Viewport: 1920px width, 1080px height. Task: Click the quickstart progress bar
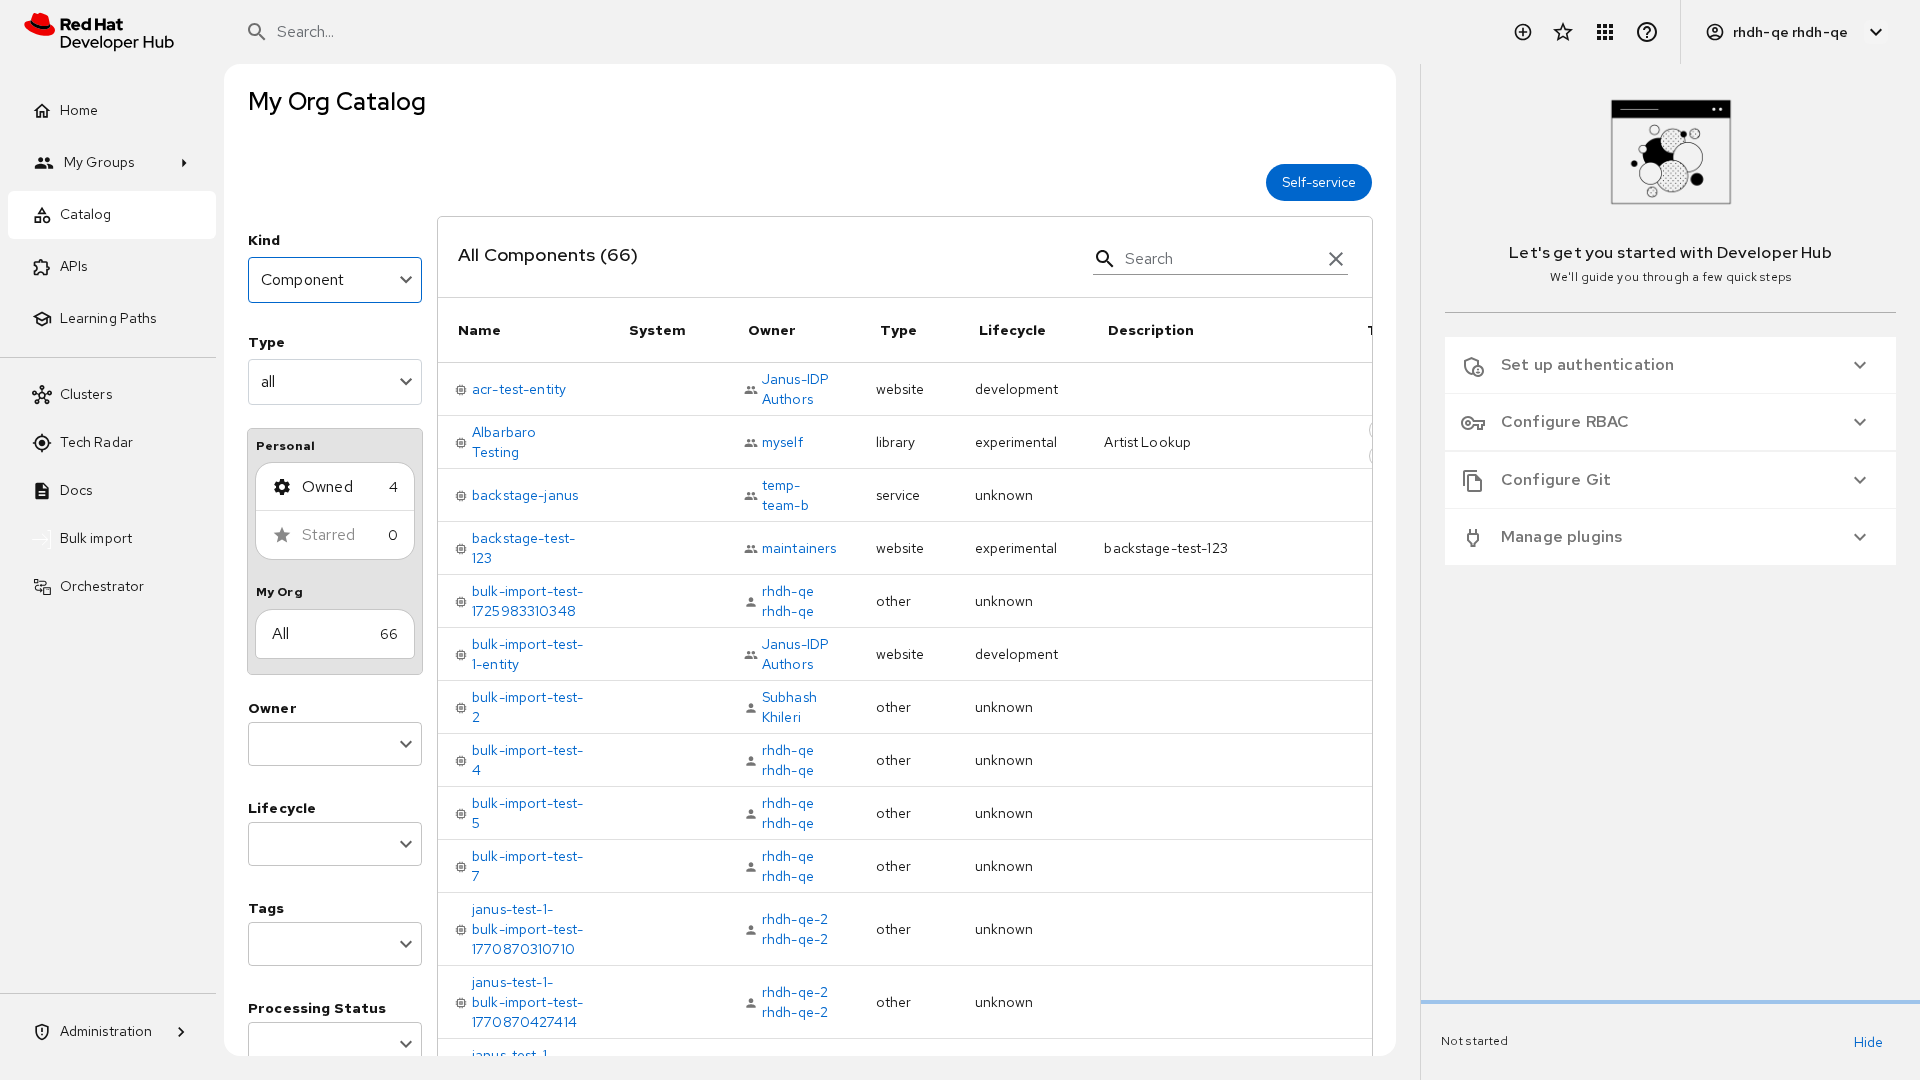click(1669, 1002)
